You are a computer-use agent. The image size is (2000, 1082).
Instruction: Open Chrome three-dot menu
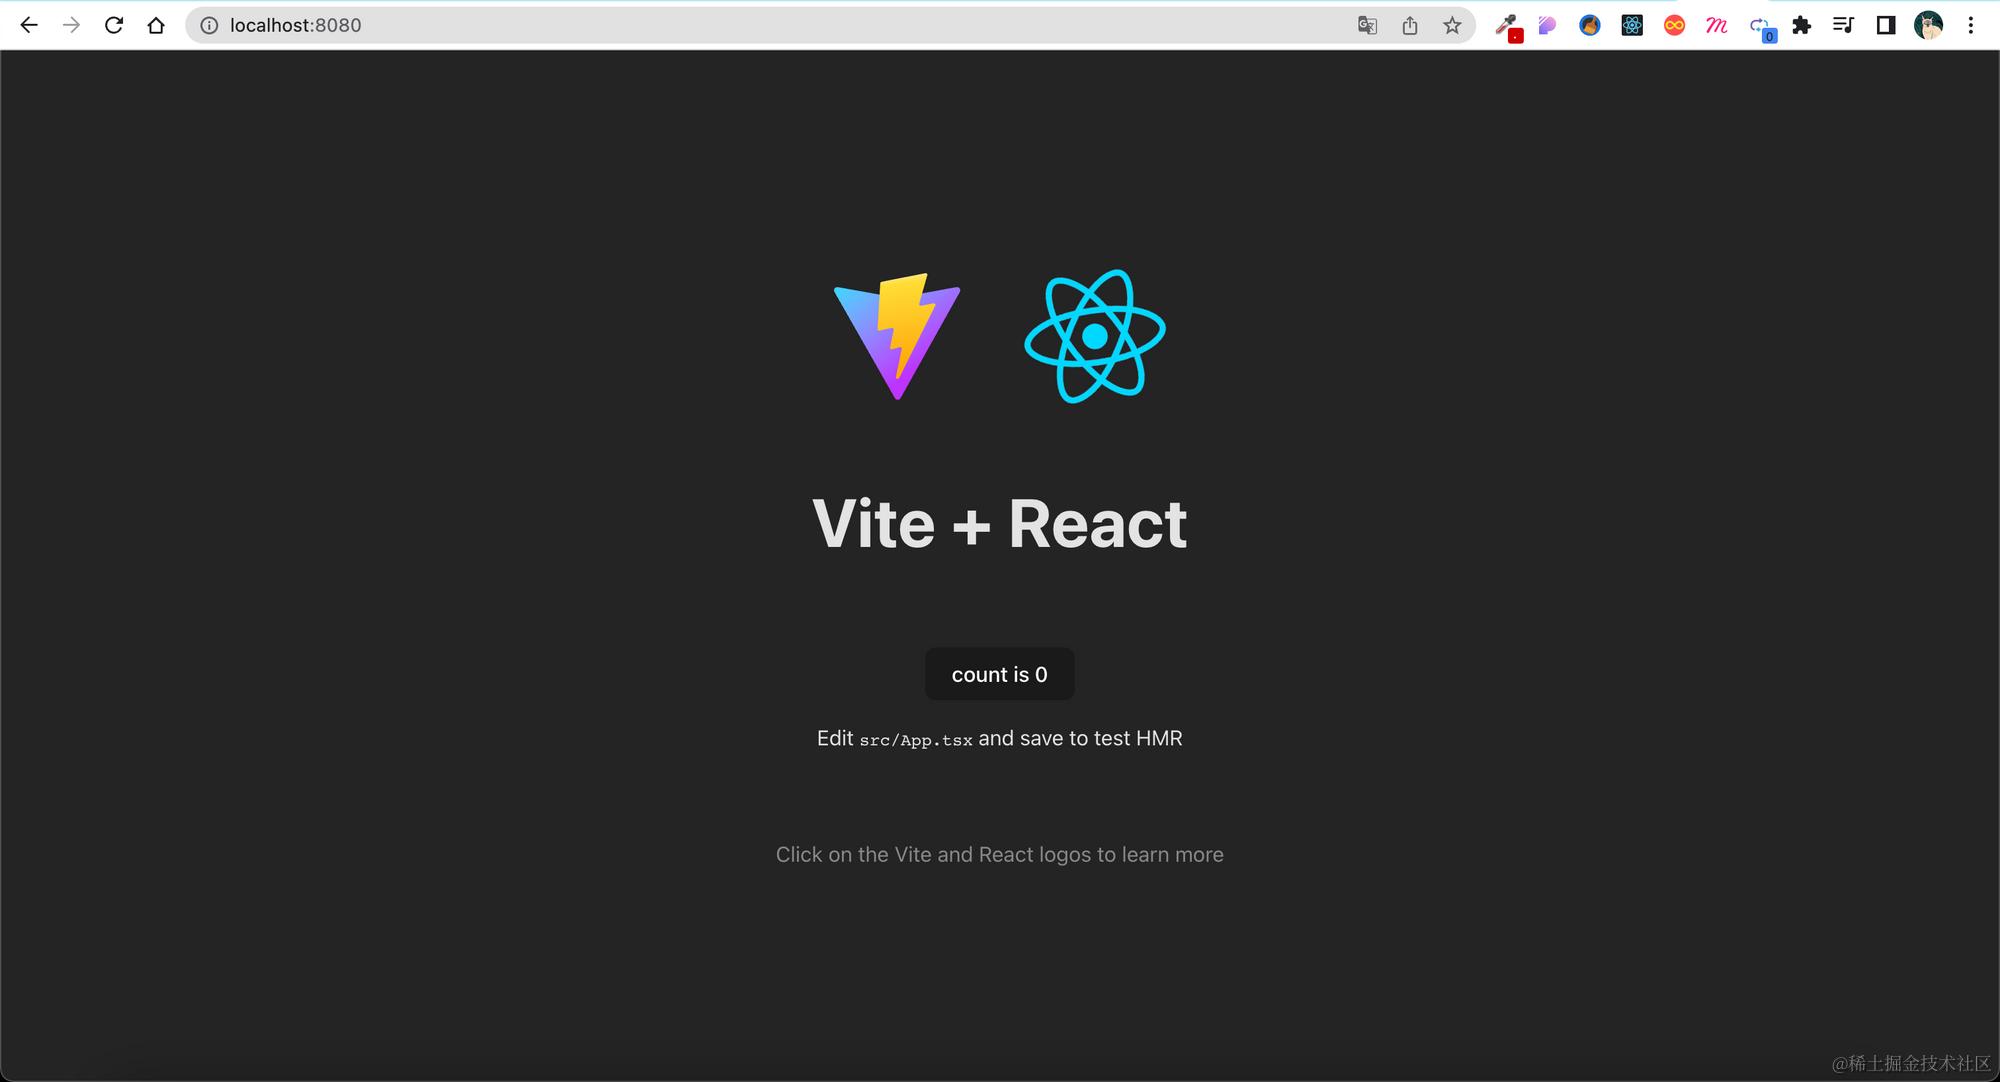click(x=1971, y=25)
